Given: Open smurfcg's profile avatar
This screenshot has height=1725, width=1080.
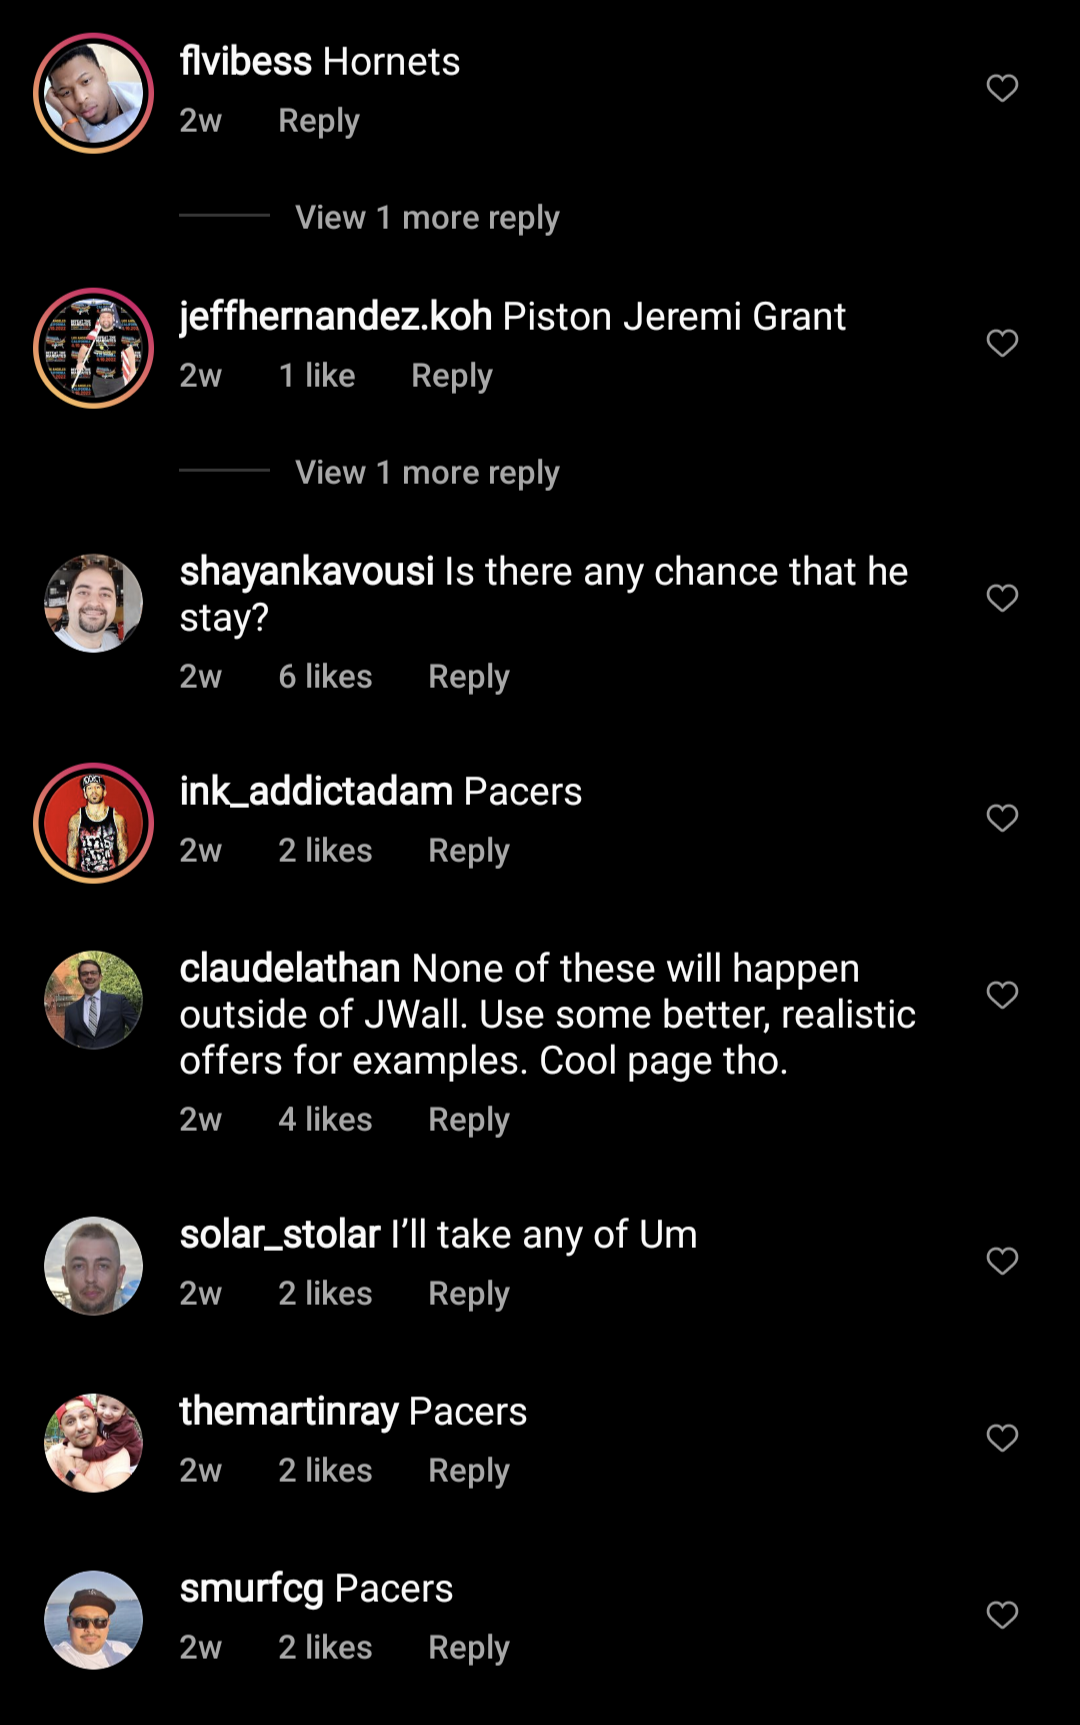Looking at the screenshot, I should coord(93,1619).
